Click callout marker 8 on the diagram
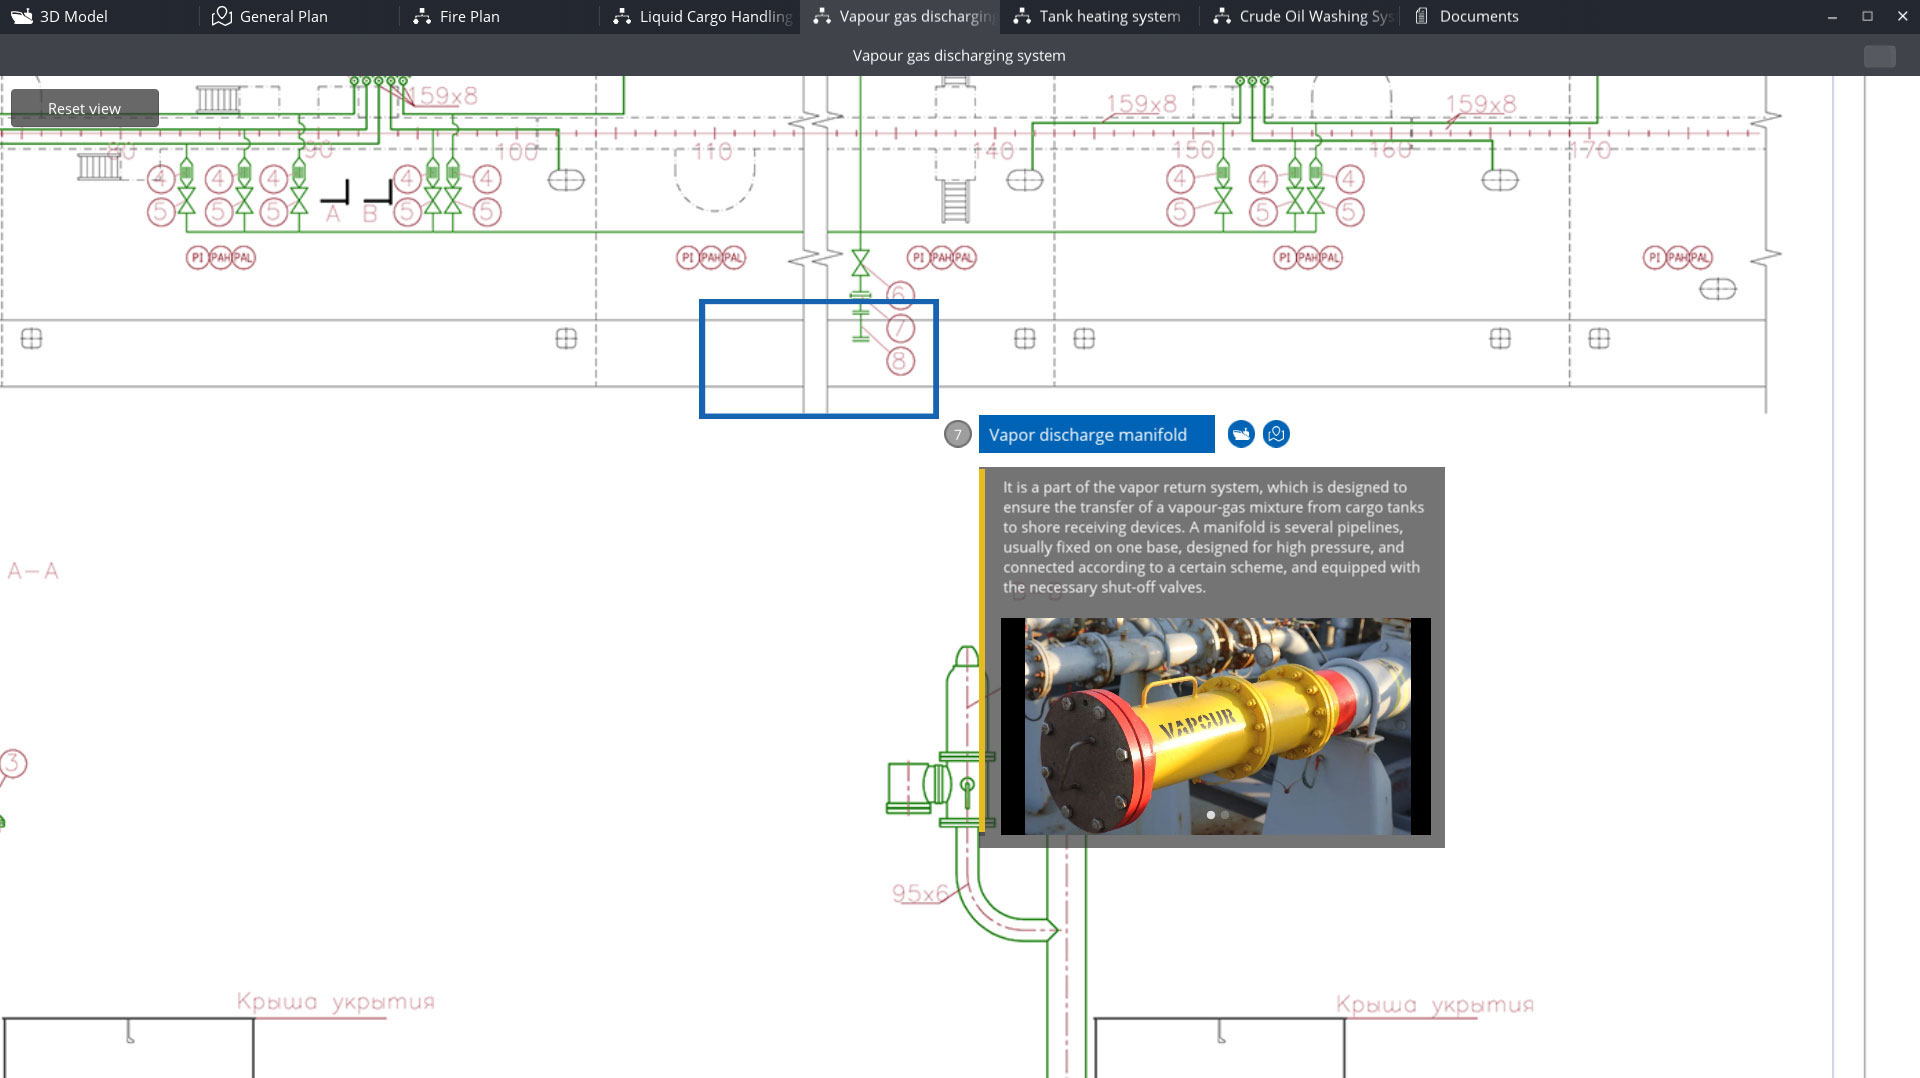Viewport: 1920px width, 1078px height. coord(900,361)
